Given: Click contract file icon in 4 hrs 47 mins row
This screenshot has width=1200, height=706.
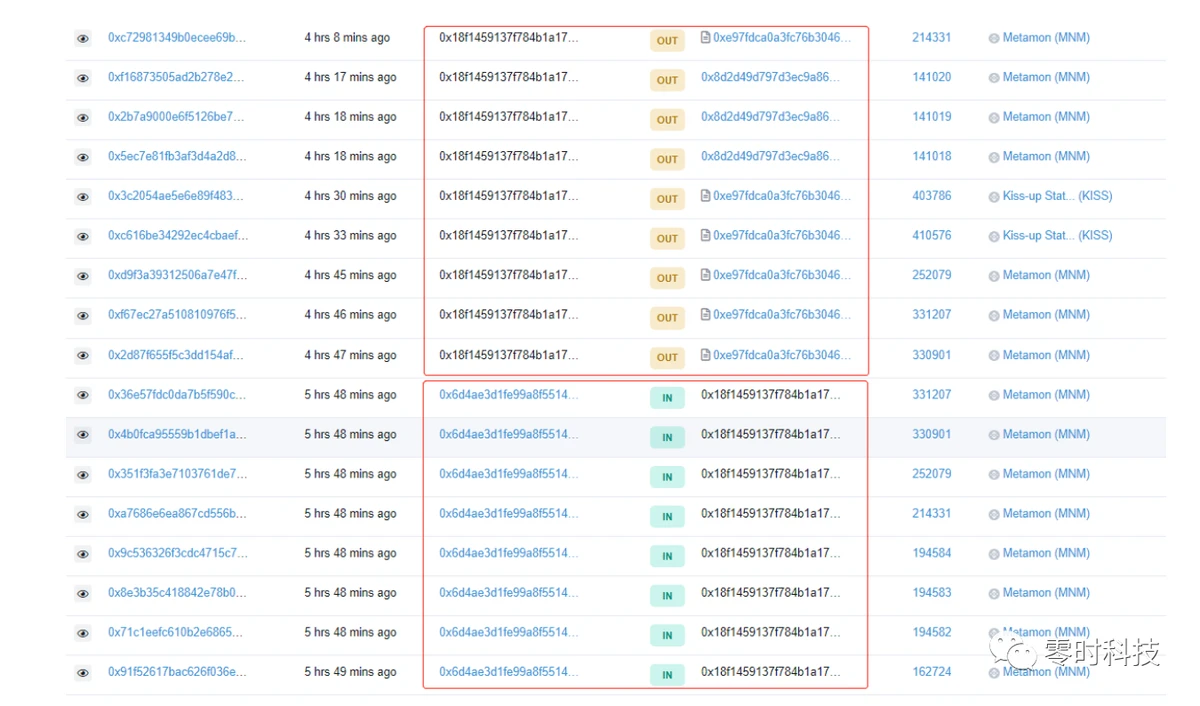Looking at the screenshot, I should click(x=705, y=355).
